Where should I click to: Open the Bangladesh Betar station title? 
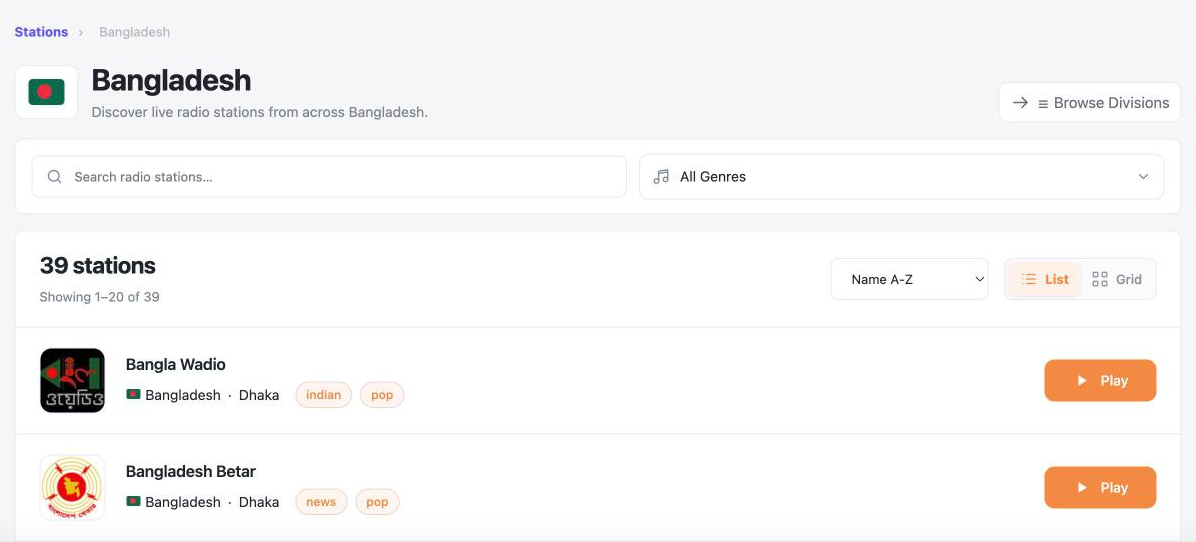point(191,472)
